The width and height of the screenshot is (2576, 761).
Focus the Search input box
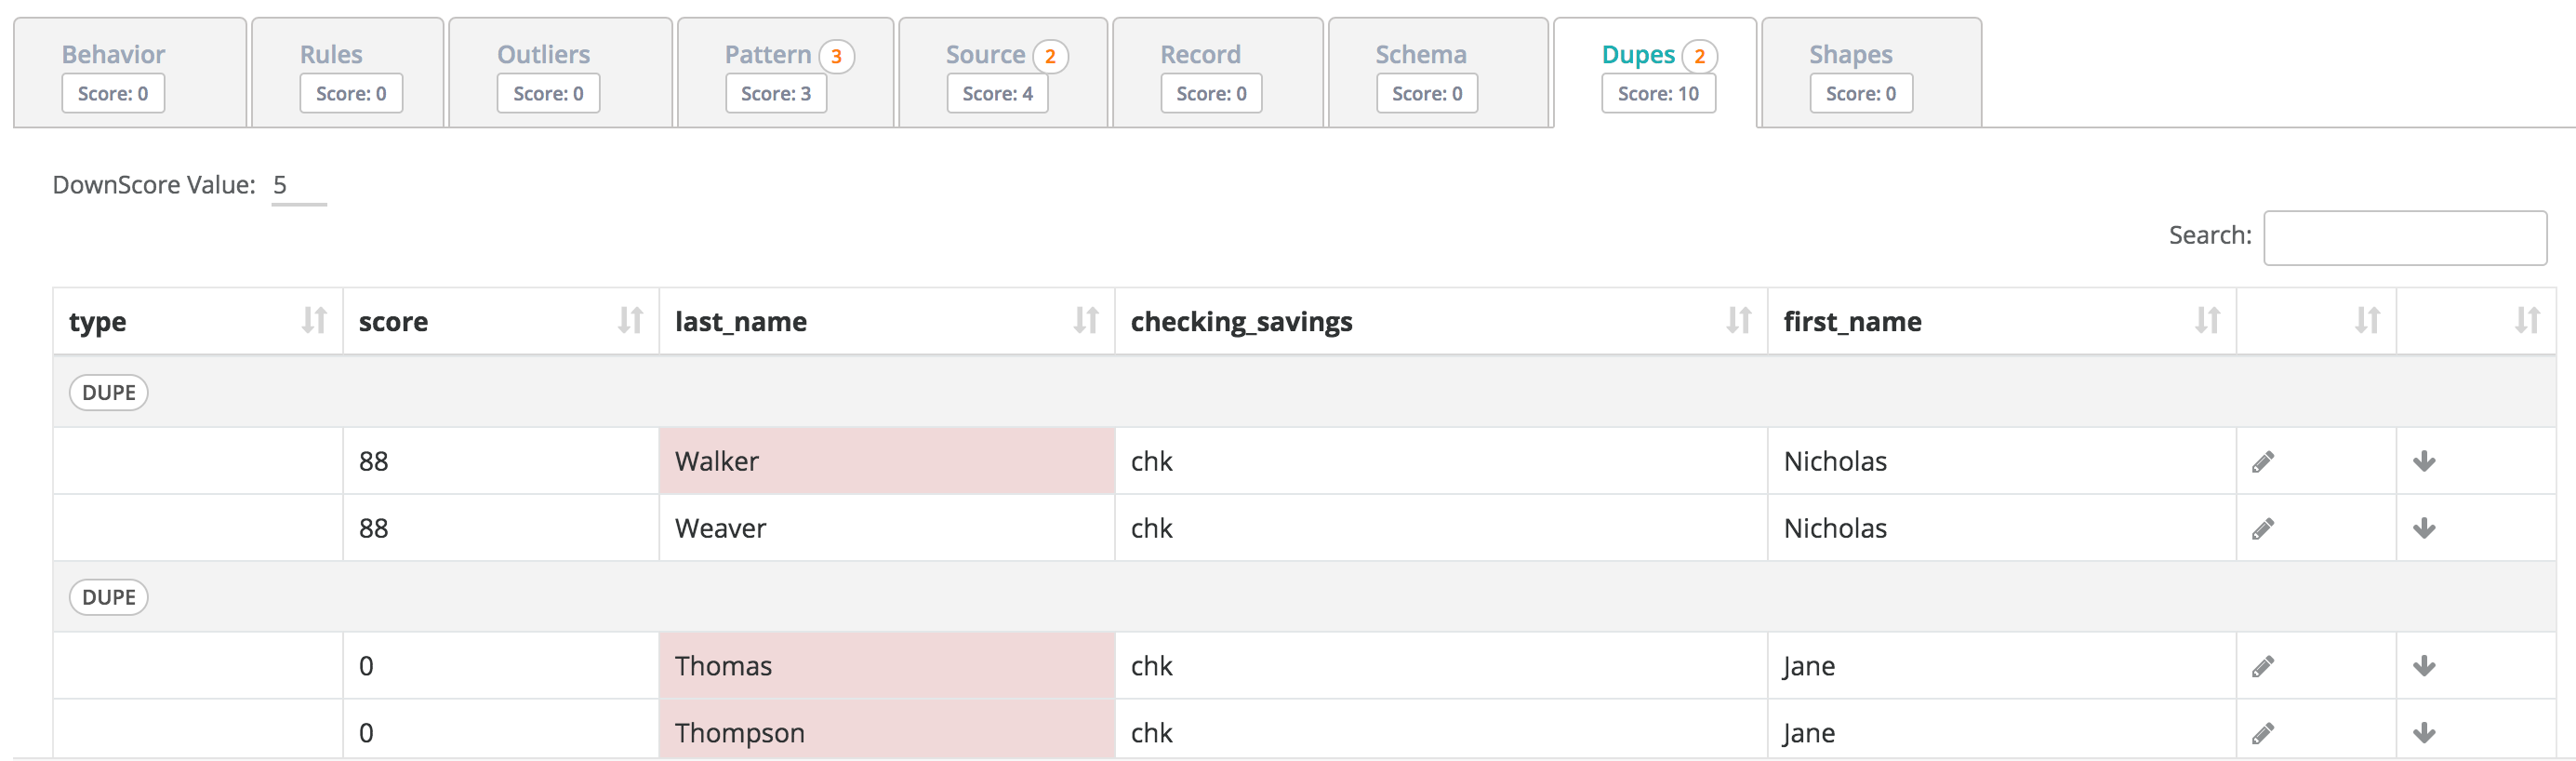2404,237
